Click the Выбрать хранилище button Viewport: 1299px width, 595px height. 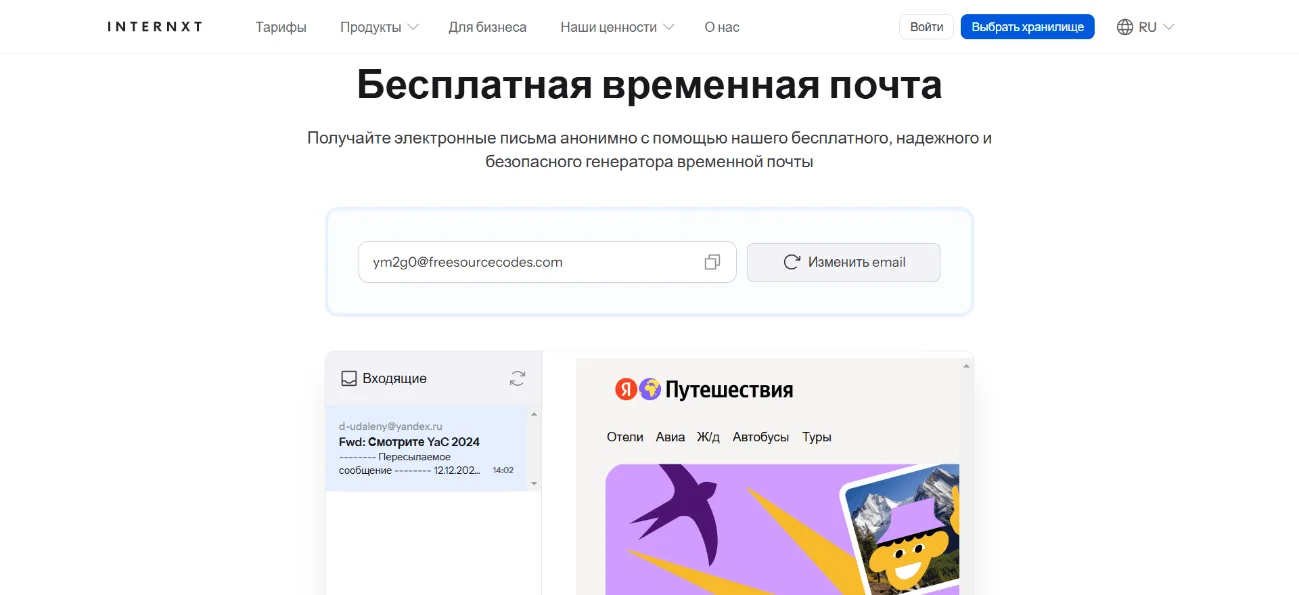tap(1028, 27)
